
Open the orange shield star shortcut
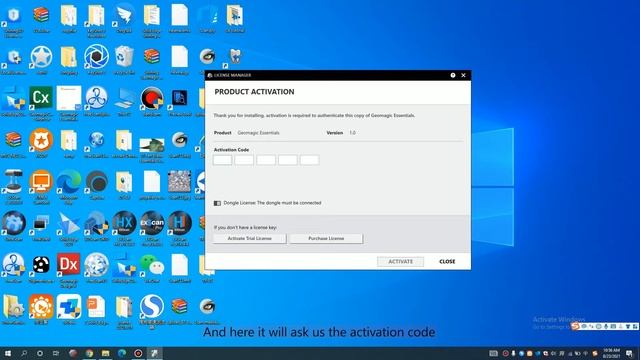[41, 140]
